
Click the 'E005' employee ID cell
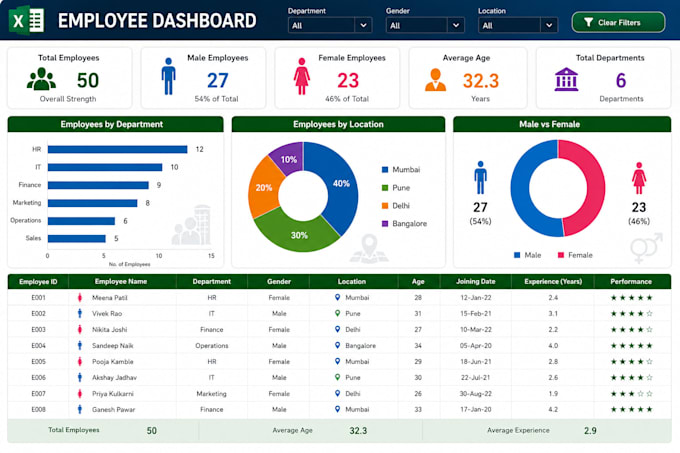[38, 362]
